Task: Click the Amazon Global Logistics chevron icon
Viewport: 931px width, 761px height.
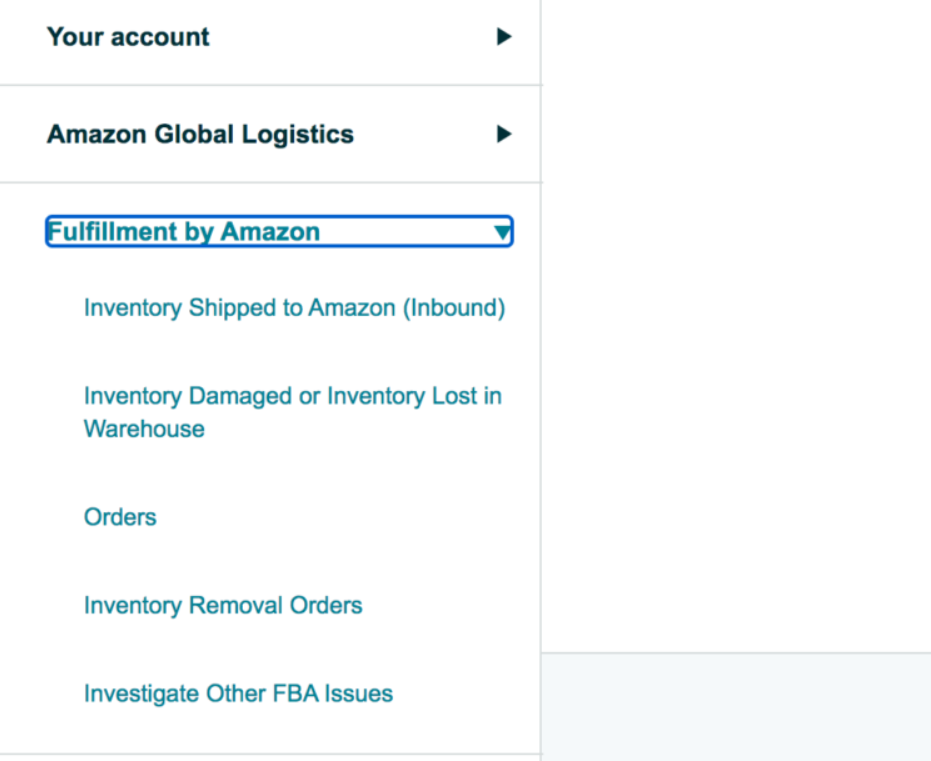Action: coord(503,134)
